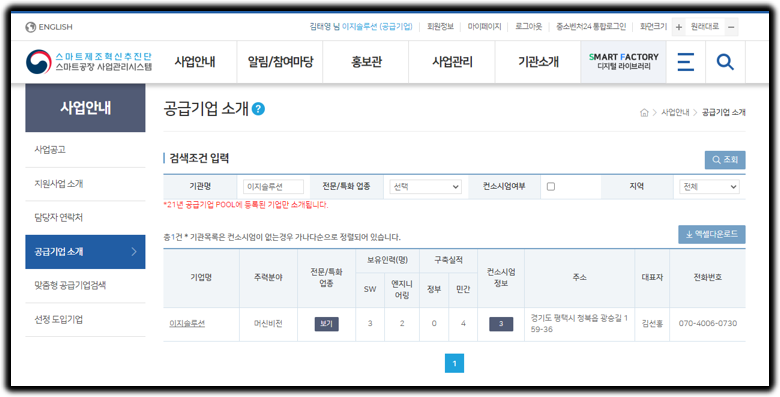Click the 기업명 column header
The height and width of the screenshot is (397, 780).
pyautogui.click(x=201, y=278)
